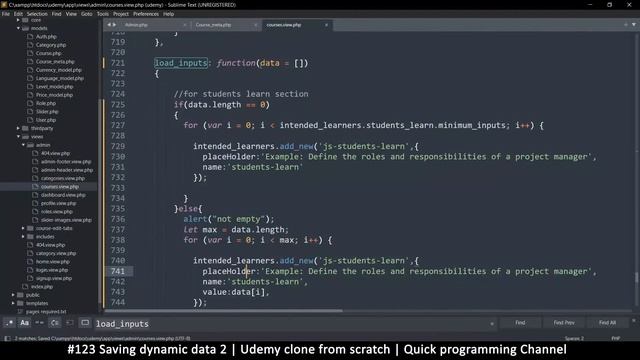Open the Tools menu

tap(103, 14)
